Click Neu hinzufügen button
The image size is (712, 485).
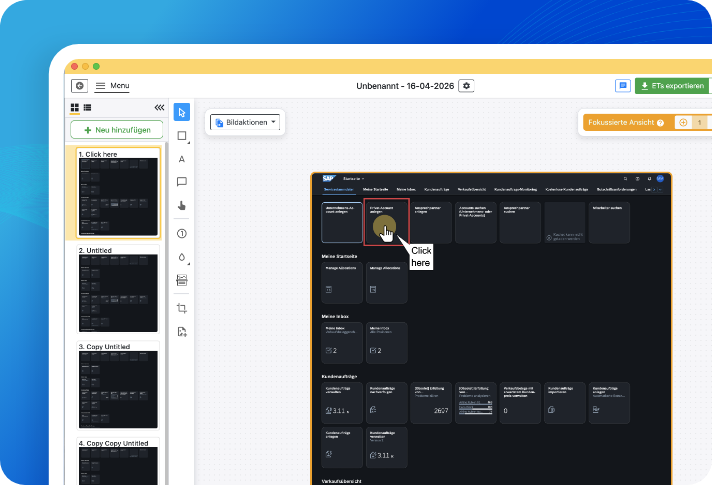(117, 130)
